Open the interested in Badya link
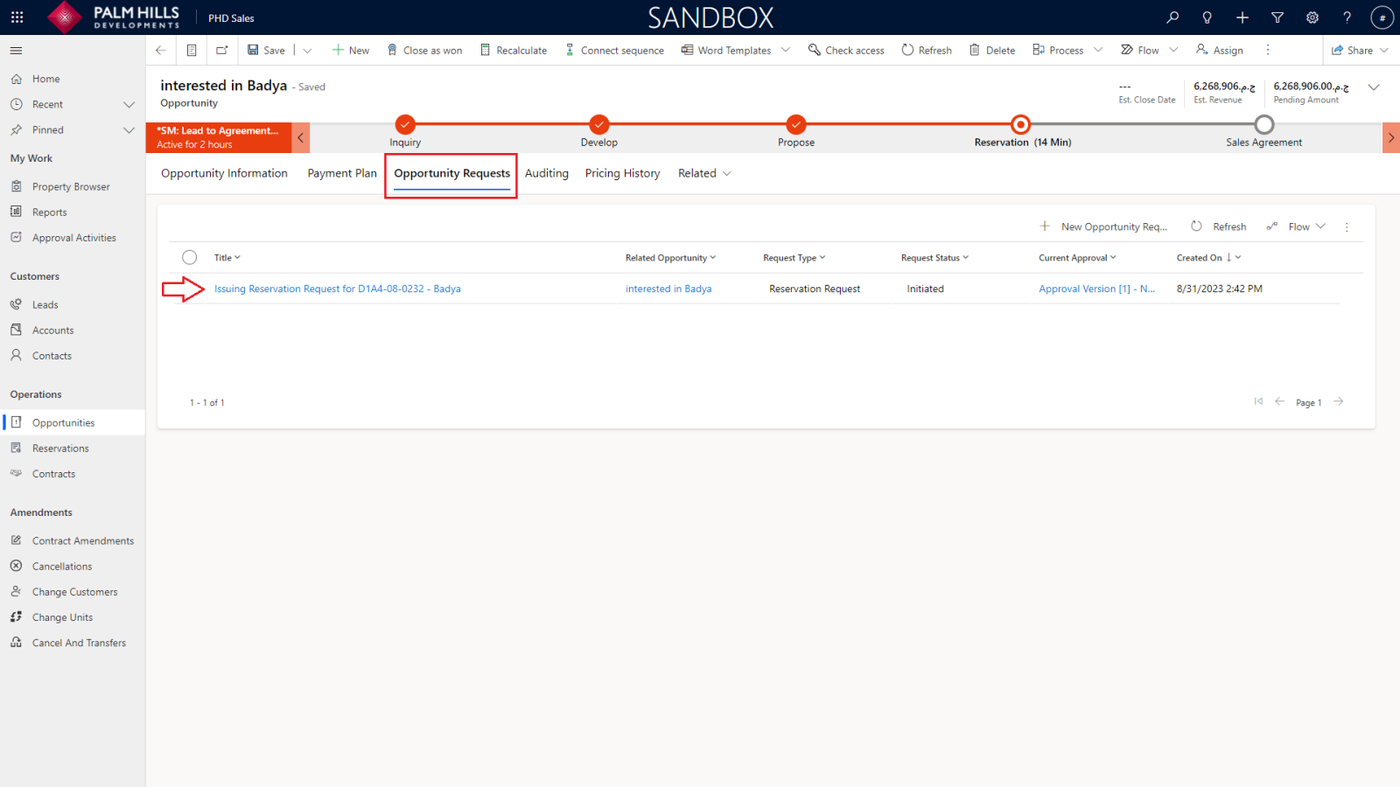 point(669,289)
